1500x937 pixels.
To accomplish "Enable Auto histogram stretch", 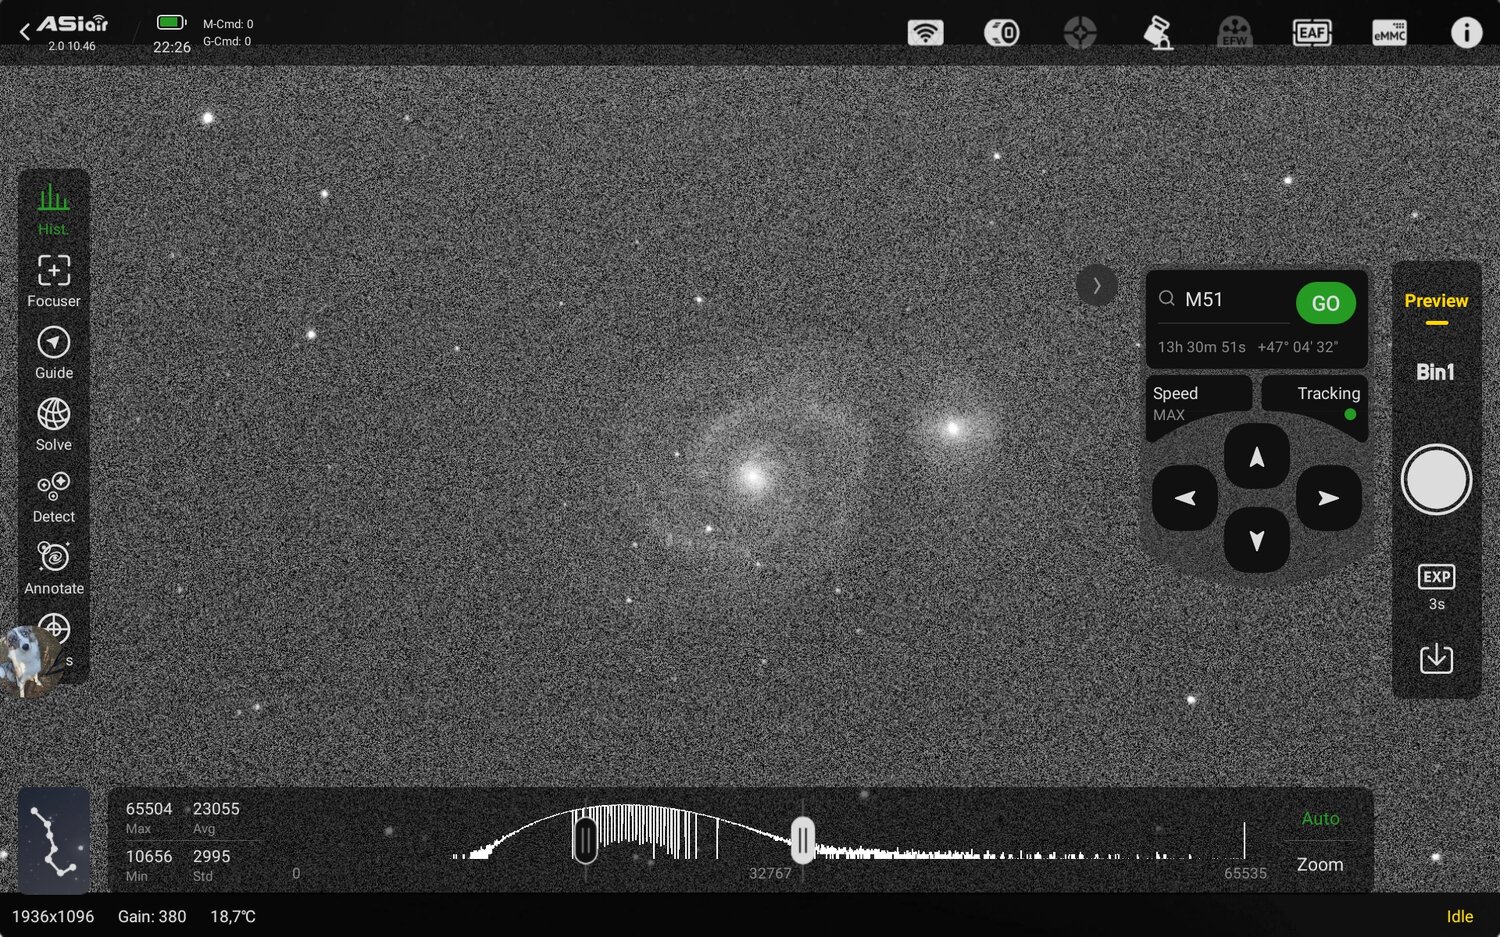I will point(1320,818).
